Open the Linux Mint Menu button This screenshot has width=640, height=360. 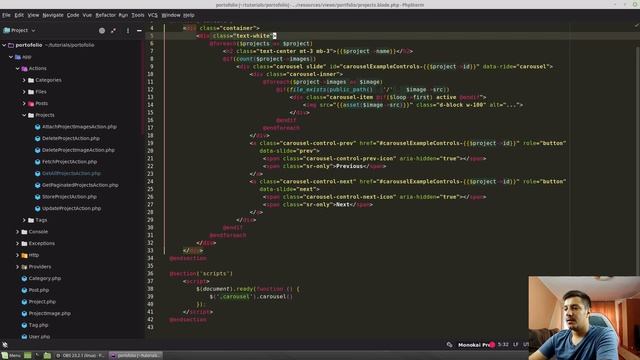click(x=11, y=356)
